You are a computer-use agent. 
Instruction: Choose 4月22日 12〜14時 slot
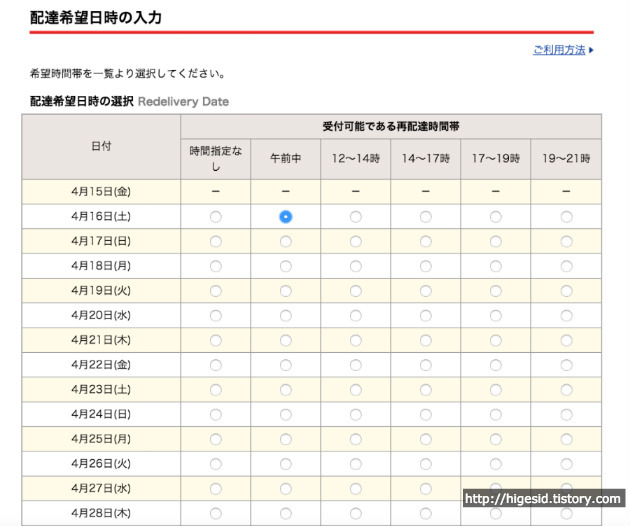tap(356, 365)
